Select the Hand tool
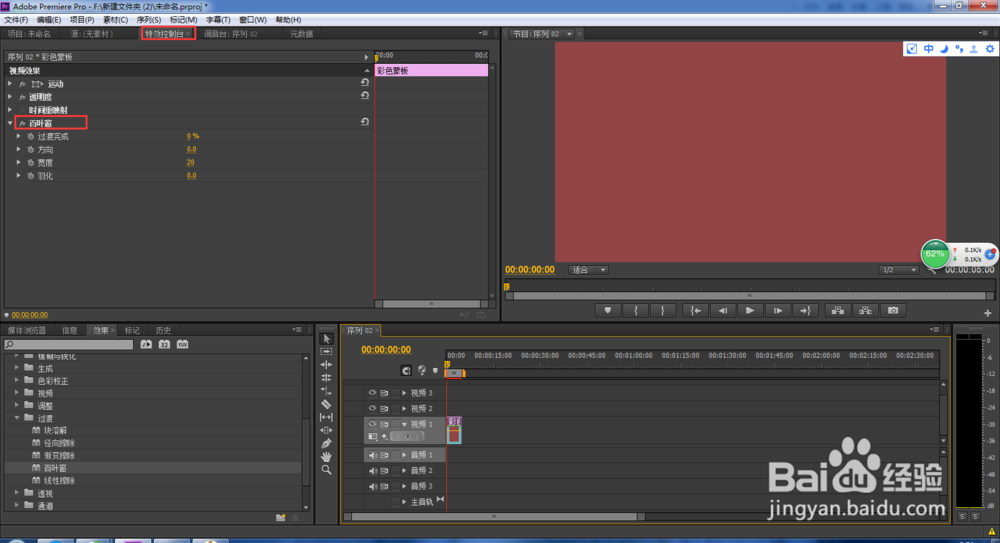This screenshot has width=1000, height=543. (x=327, y=457)
